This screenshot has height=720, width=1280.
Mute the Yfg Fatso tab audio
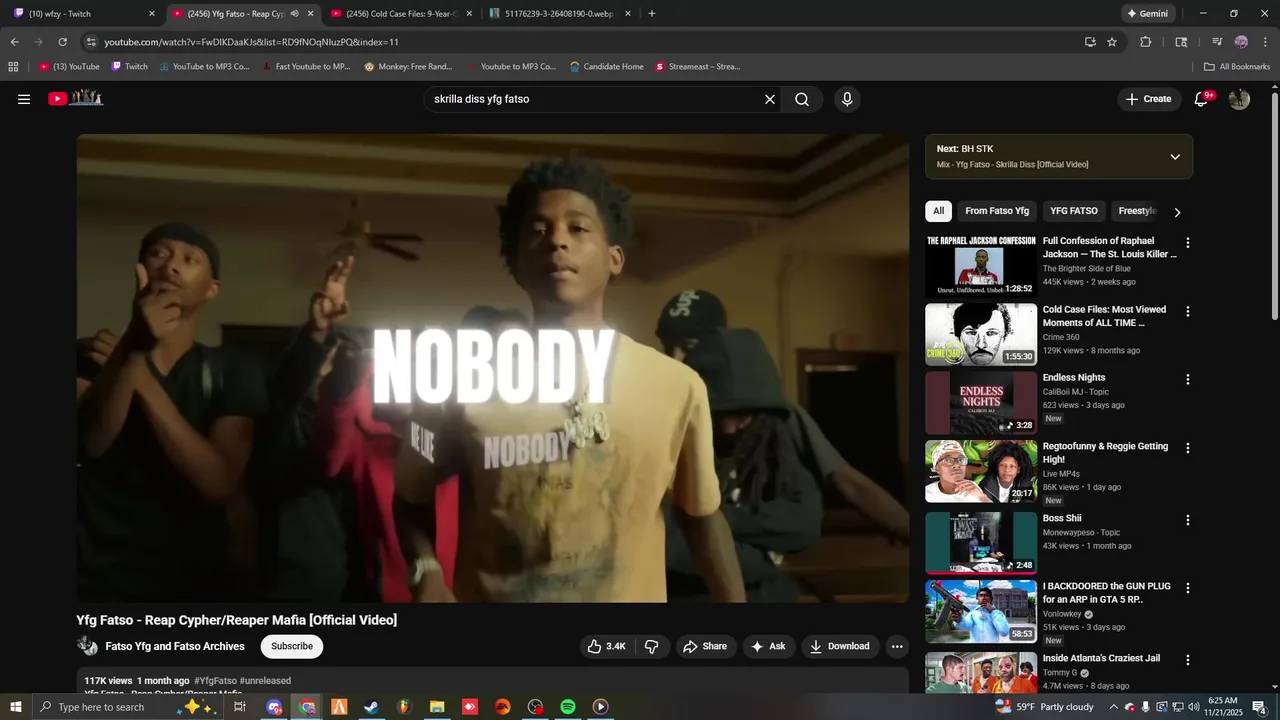(294, 14)
